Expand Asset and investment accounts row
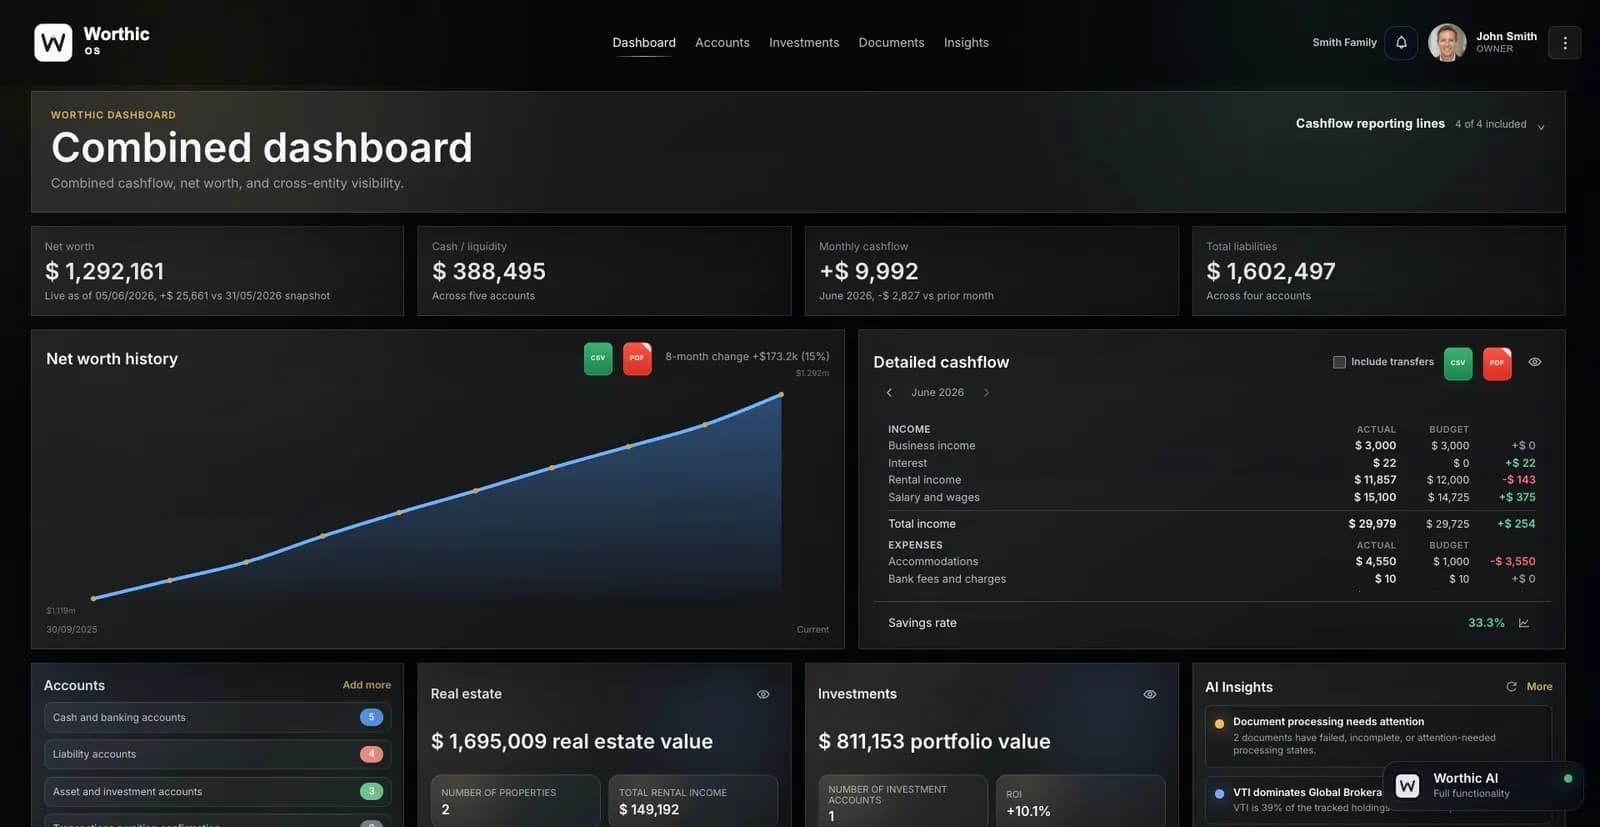Image resolution: width=1600 pixels, height=827 pixels. (217, 792)
